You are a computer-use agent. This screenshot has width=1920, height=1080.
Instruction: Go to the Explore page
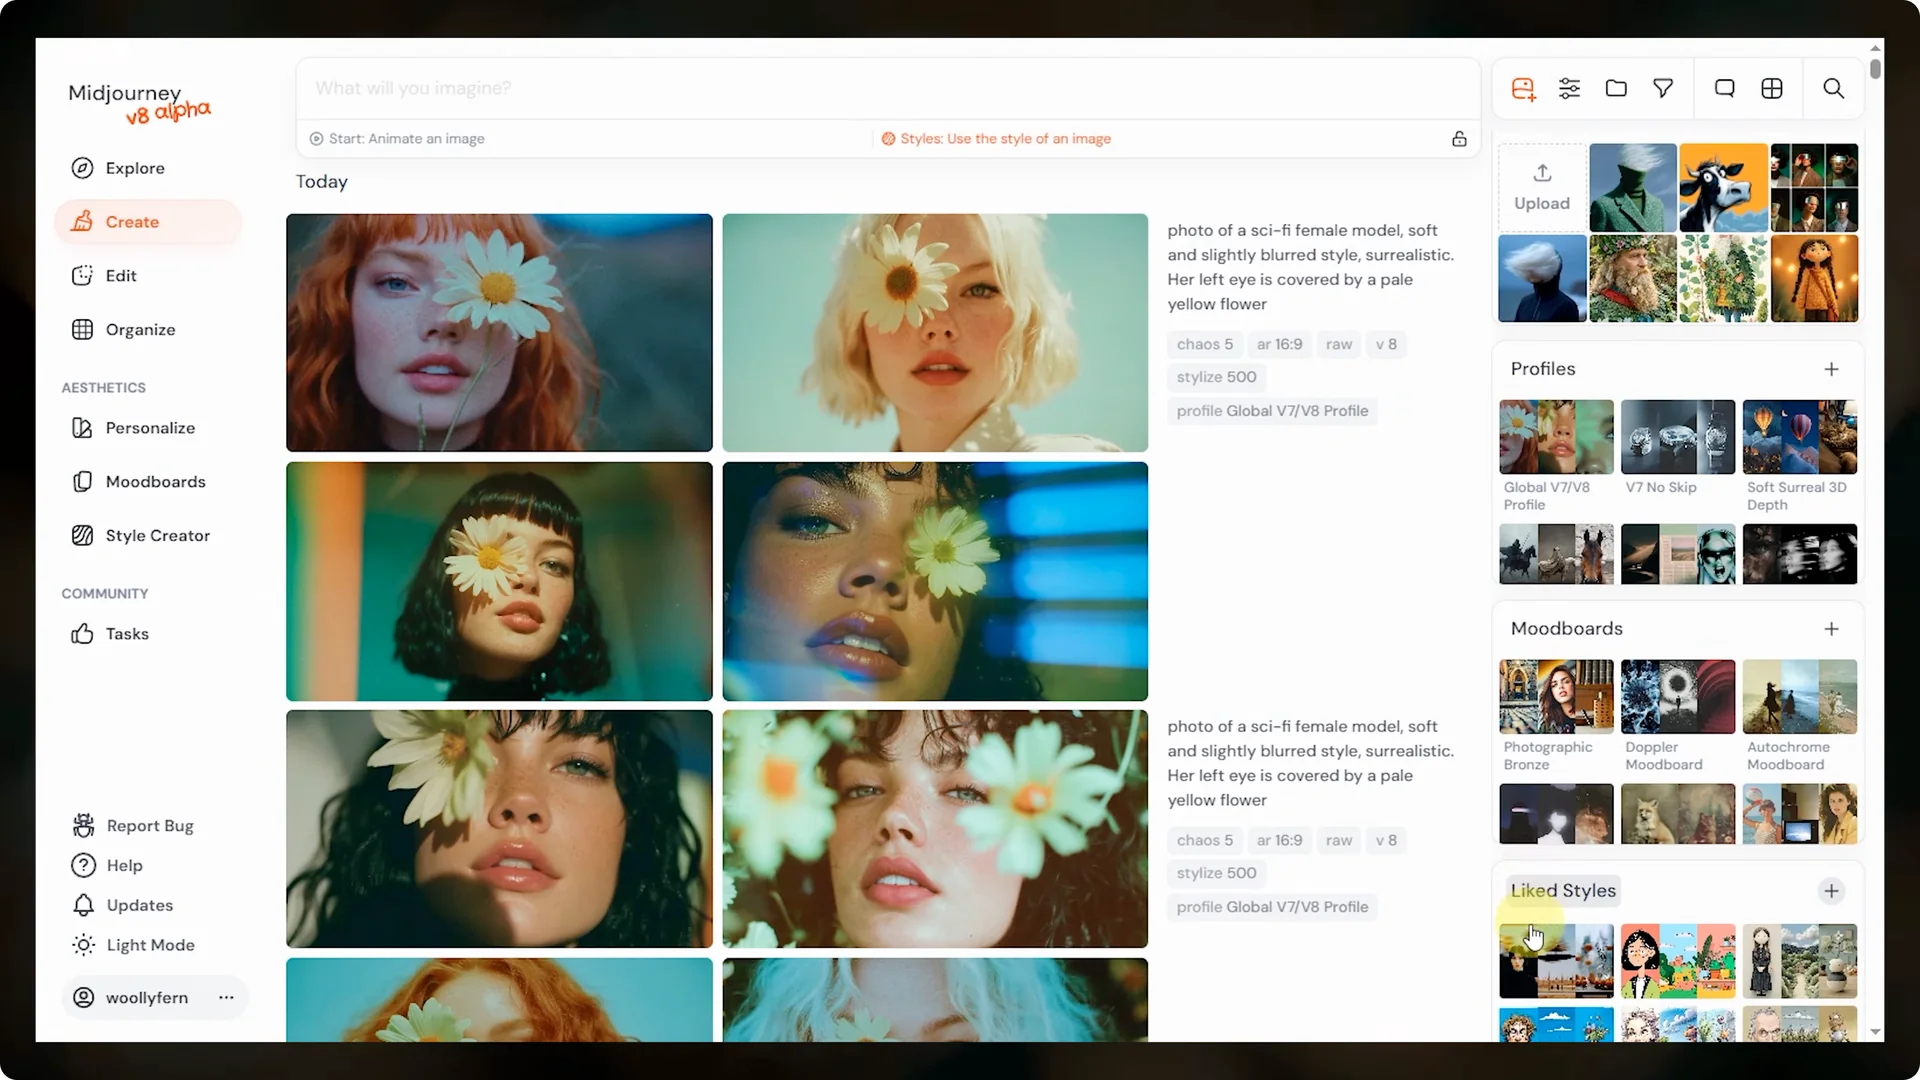click(134, 168)
